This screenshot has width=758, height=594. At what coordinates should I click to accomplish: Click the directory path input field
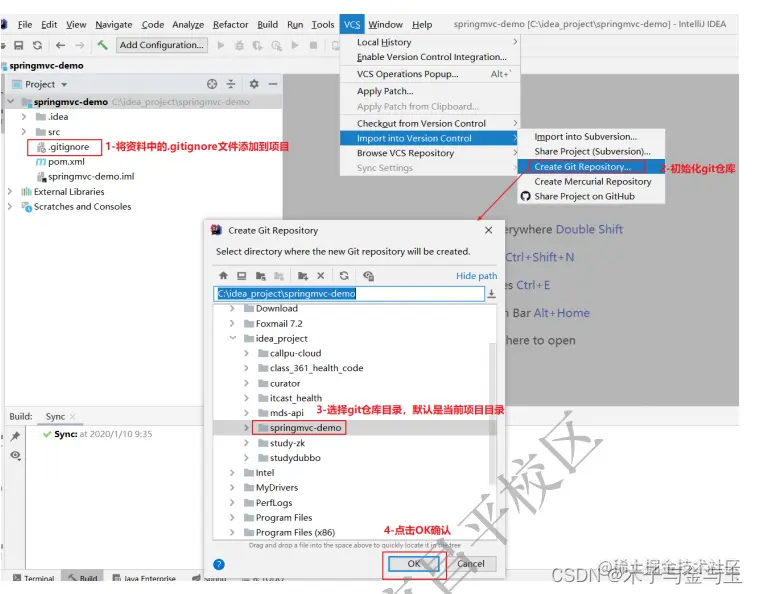(x=349, y=294)
